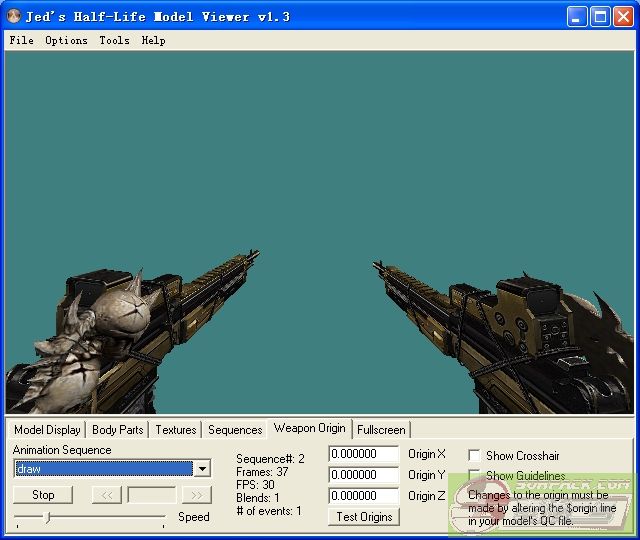Step to next frame with >> button
This screenshot has height=540, width=640.
tap(197, 495)
